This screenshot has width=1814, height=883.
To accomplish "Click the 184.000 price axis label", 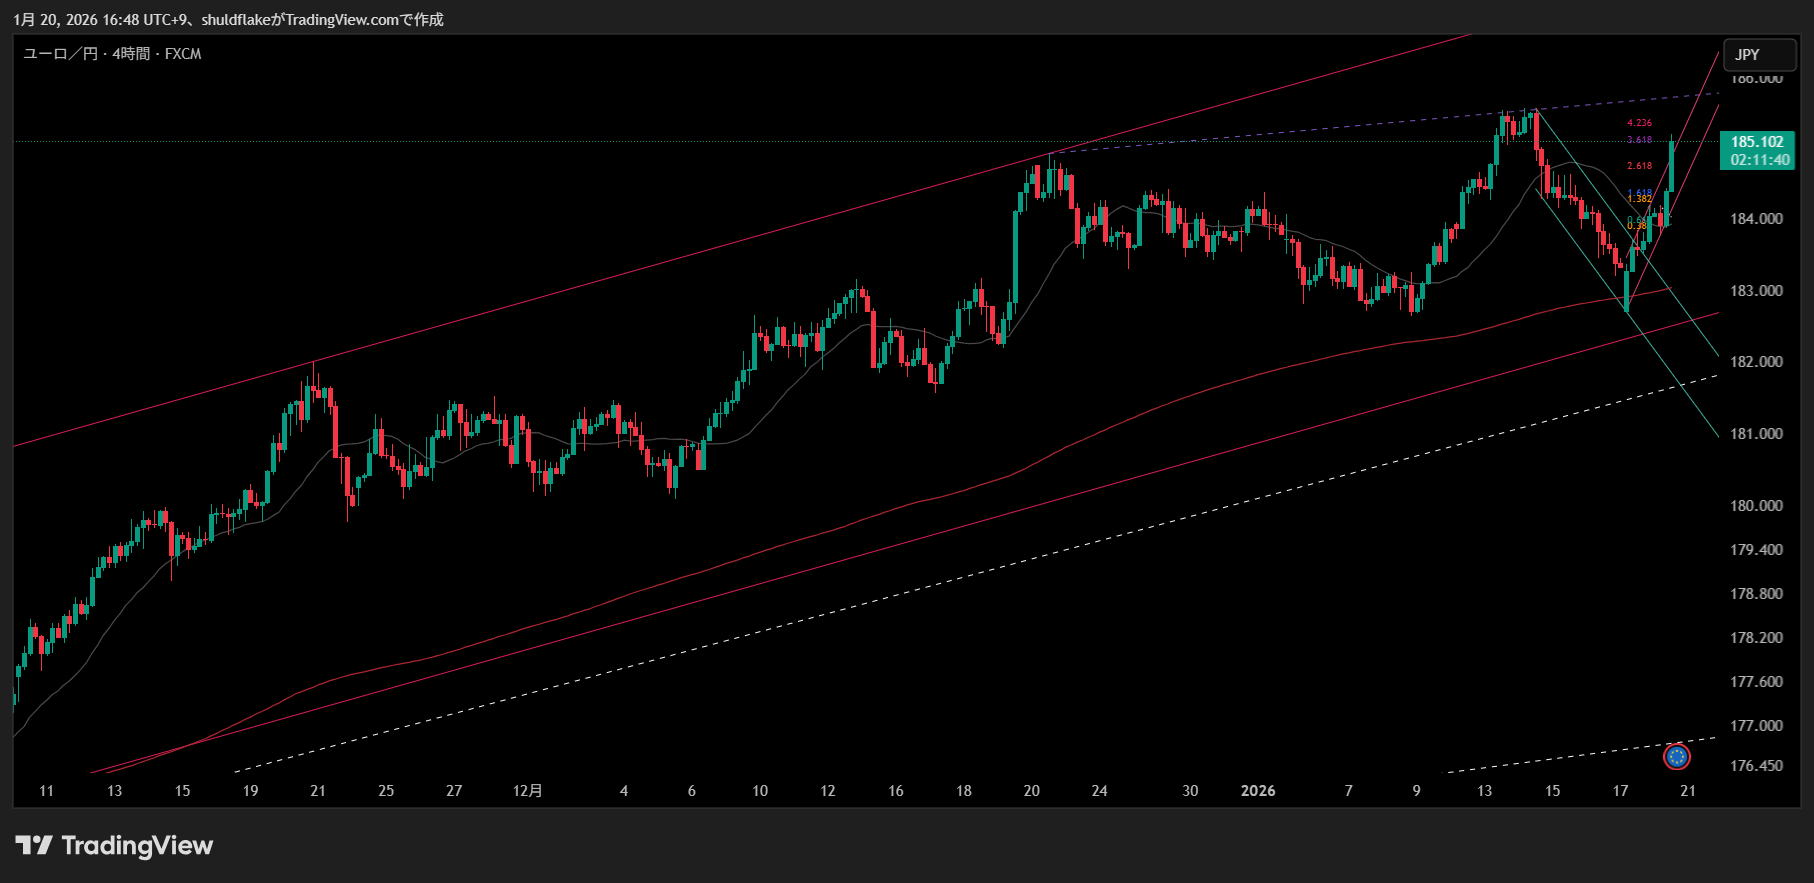I will tap(1756, 219).
